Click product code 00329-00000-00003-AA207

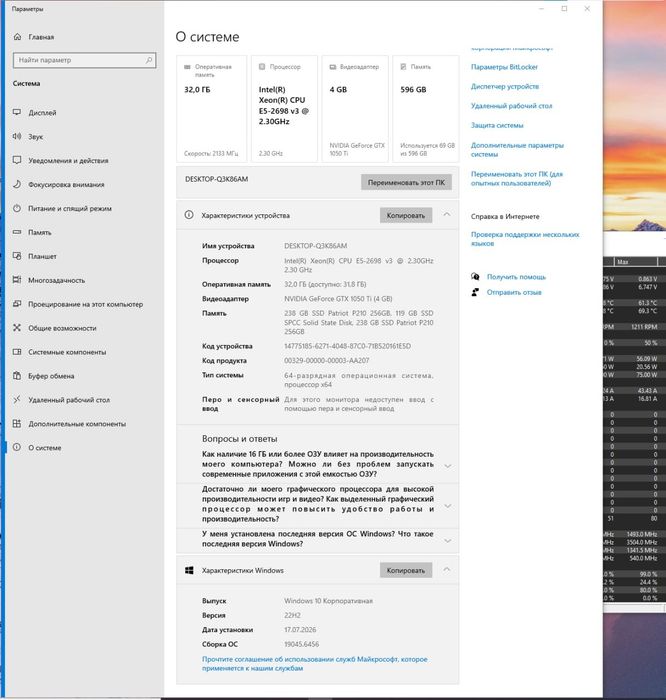[x=327, y=360]
